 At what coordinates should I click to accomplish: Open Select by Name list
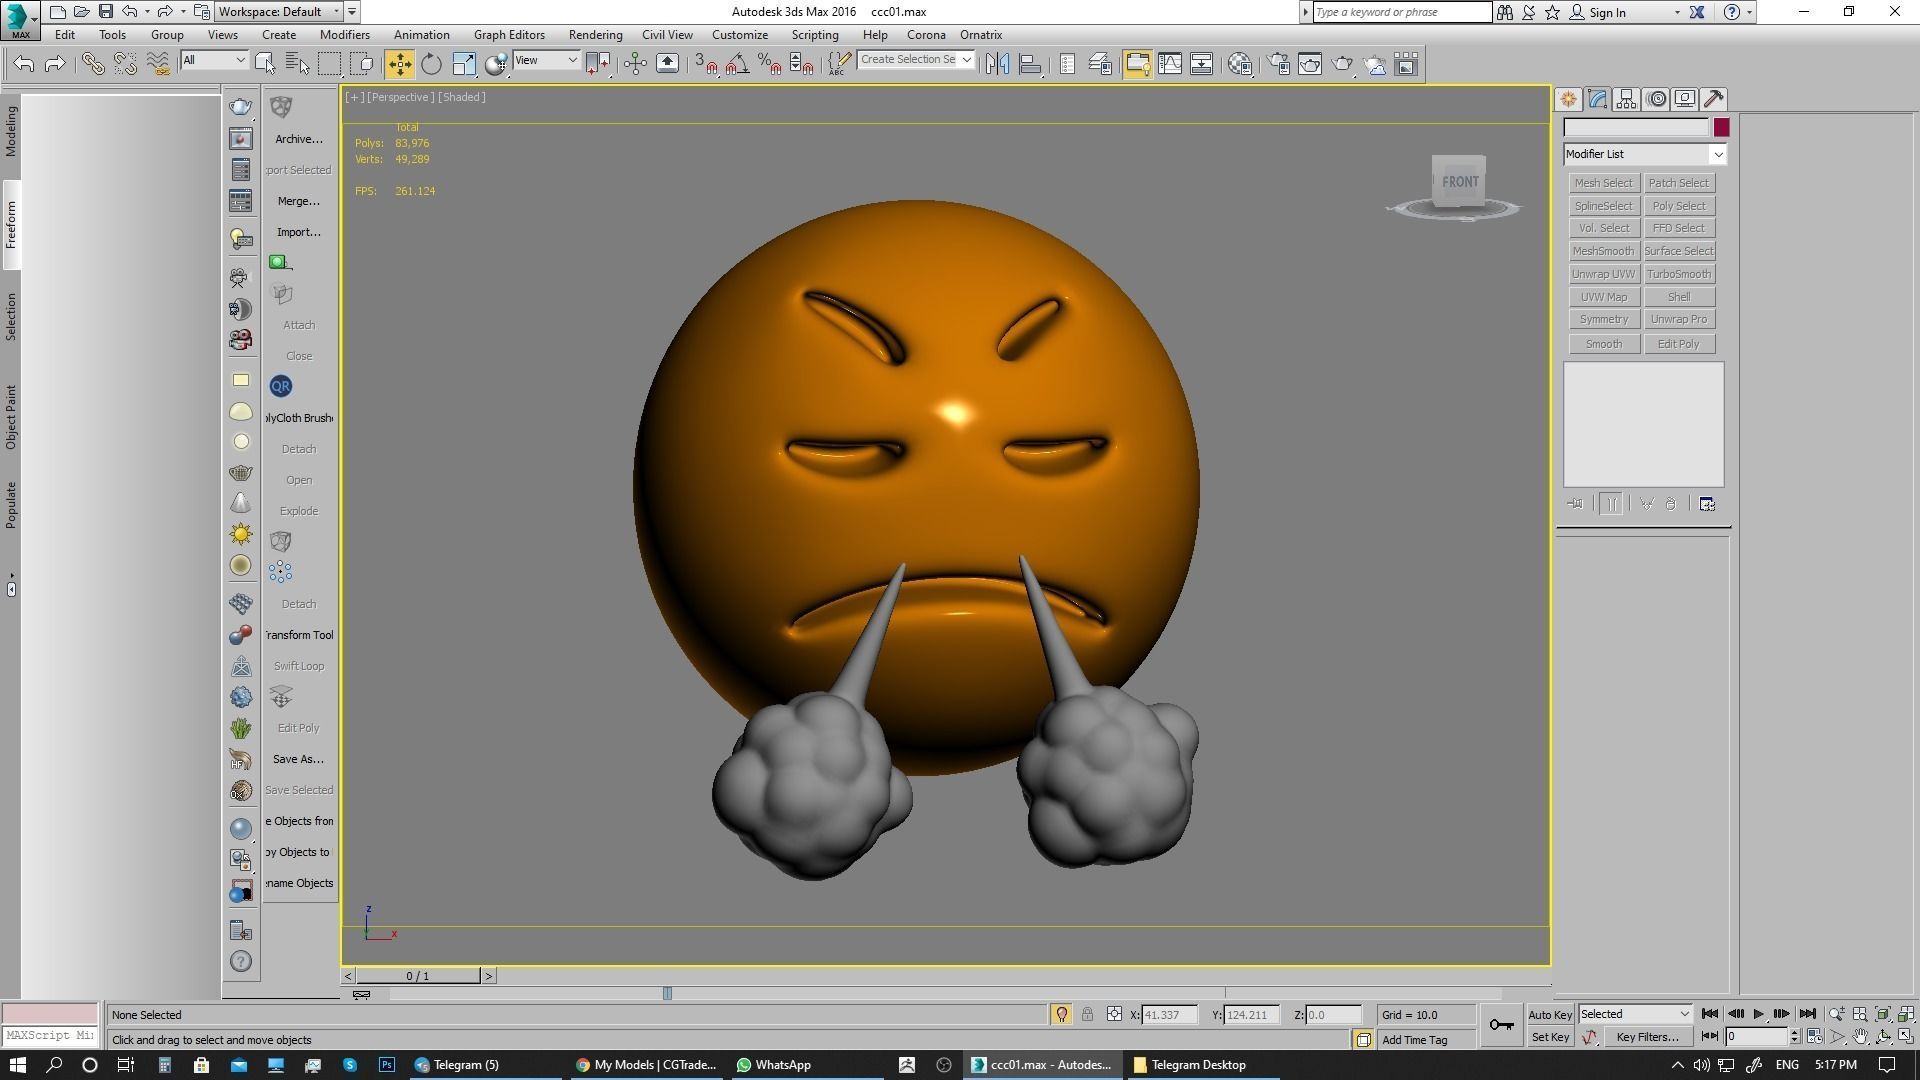click(x=297, y=64)
